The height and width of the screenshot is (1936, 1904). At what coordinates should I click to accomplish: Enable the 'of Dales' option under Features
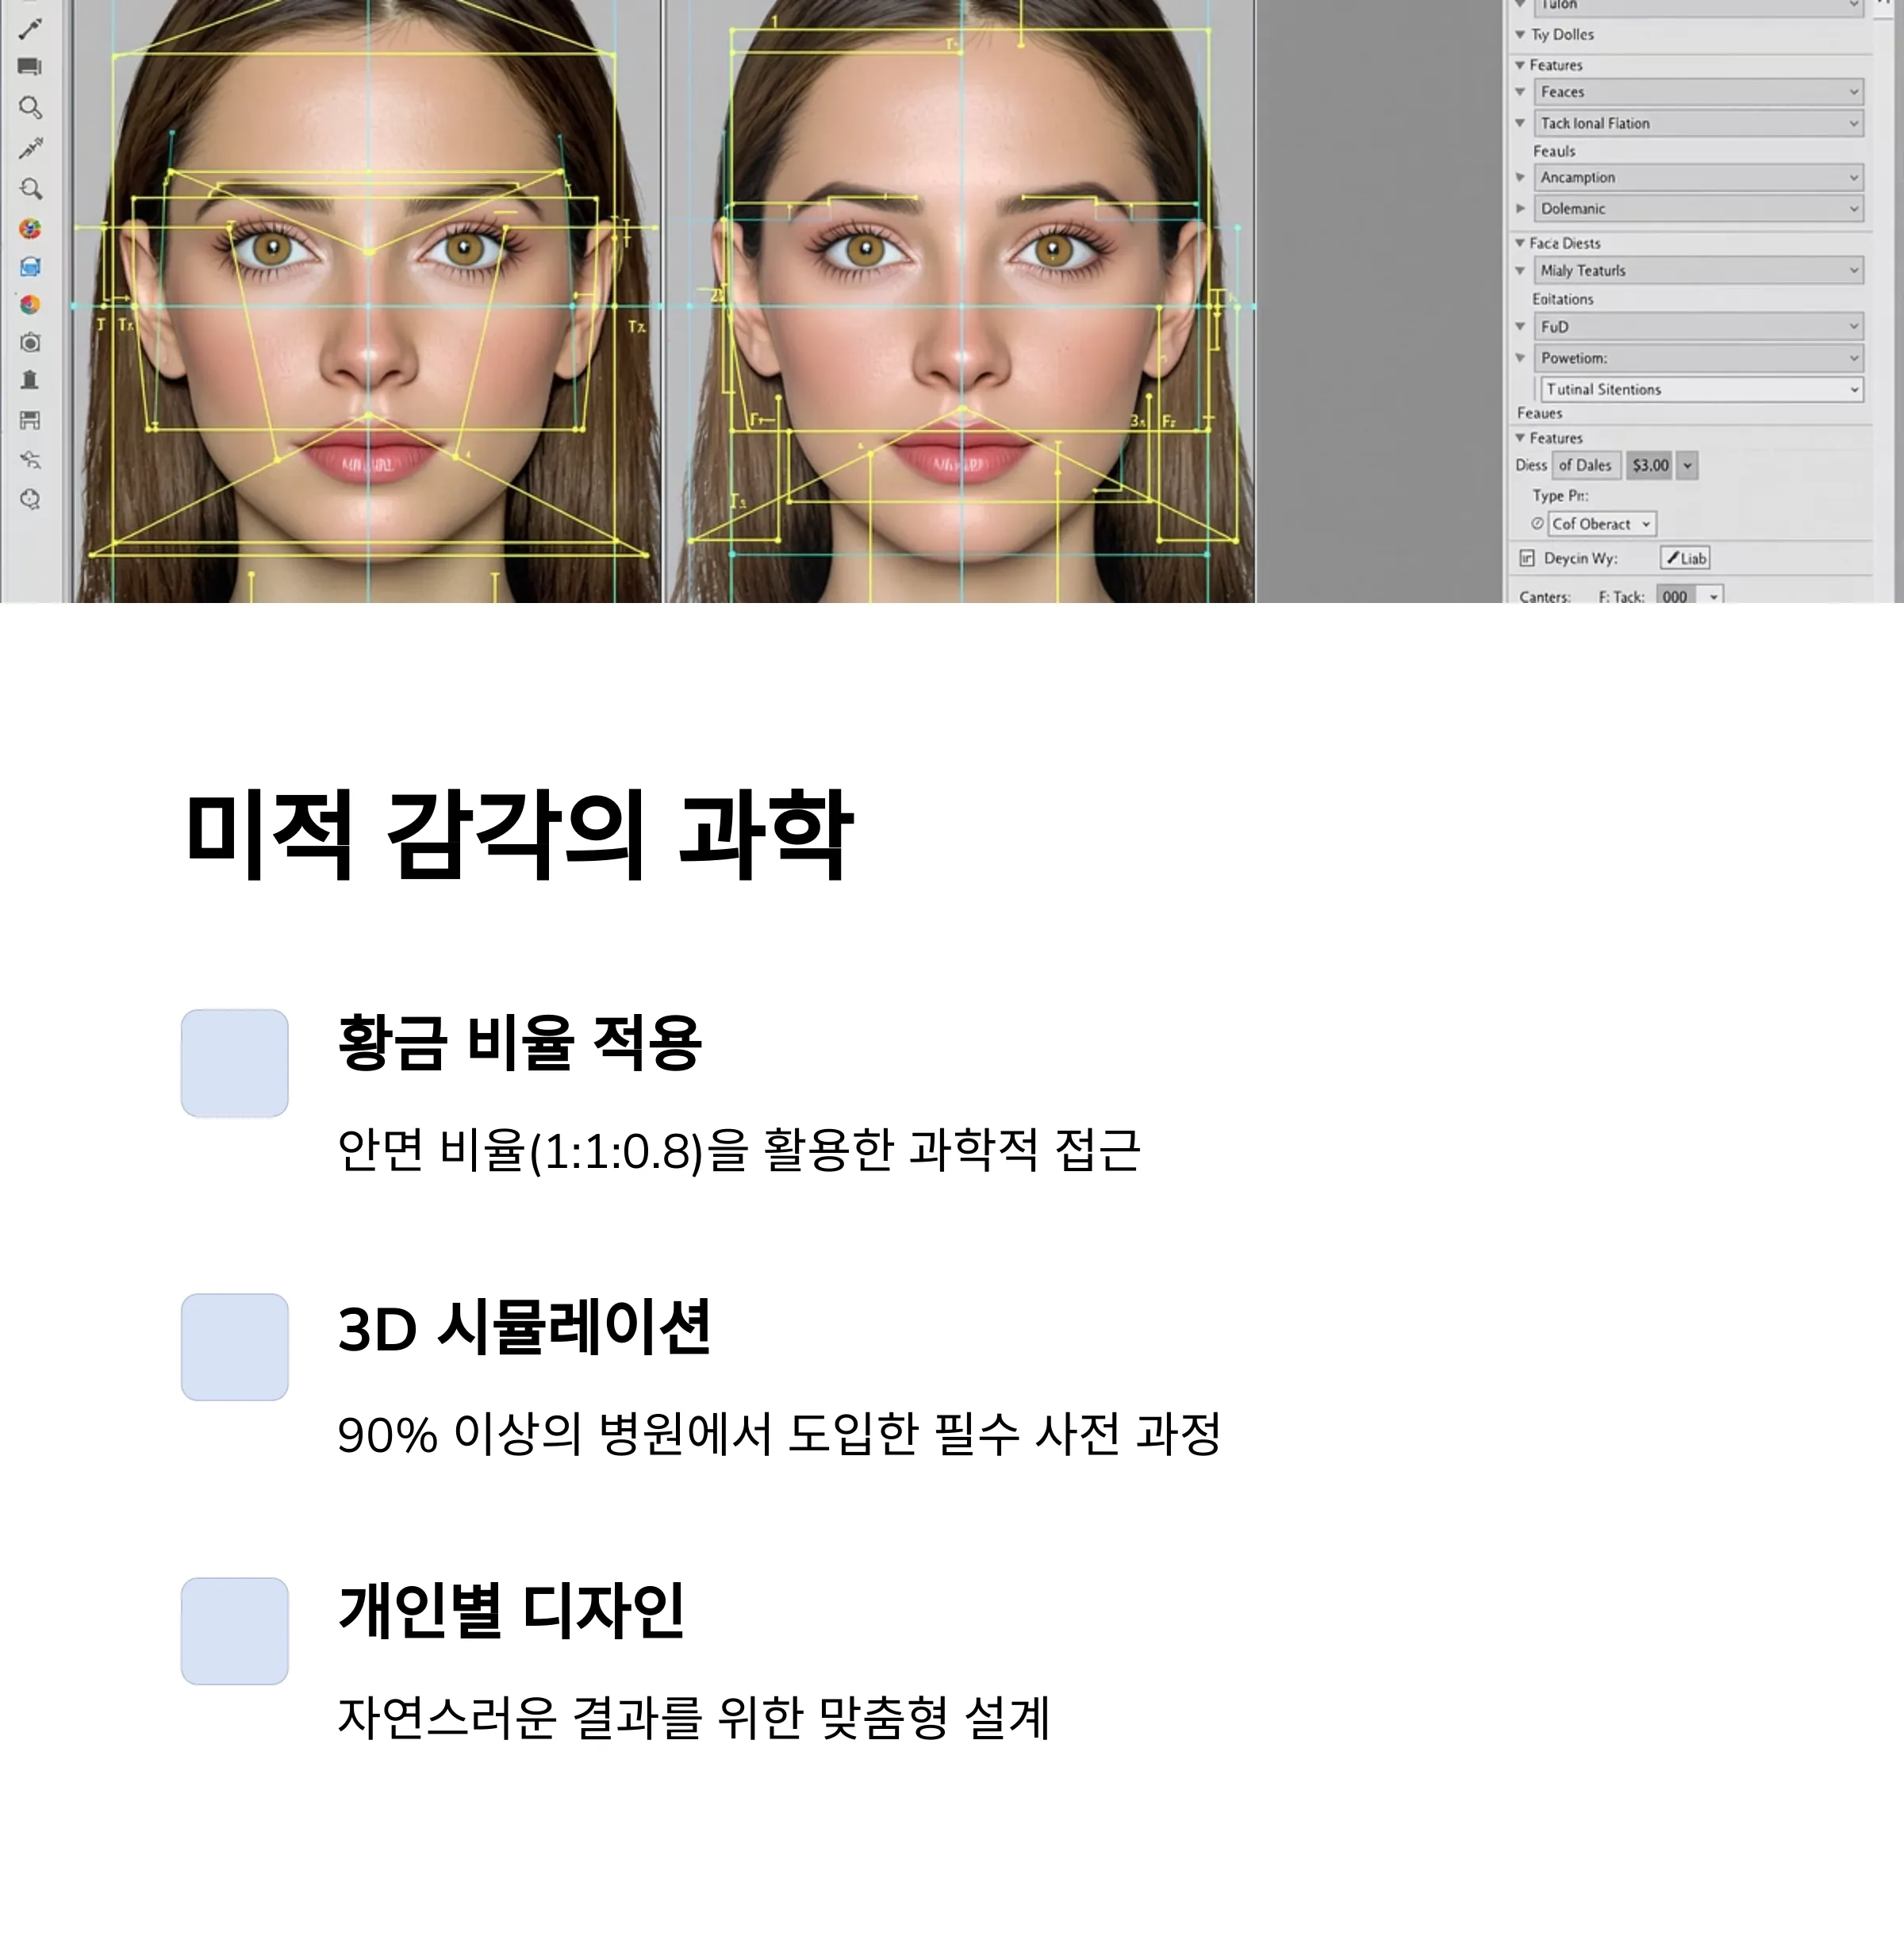click(x=1587, y=464)
